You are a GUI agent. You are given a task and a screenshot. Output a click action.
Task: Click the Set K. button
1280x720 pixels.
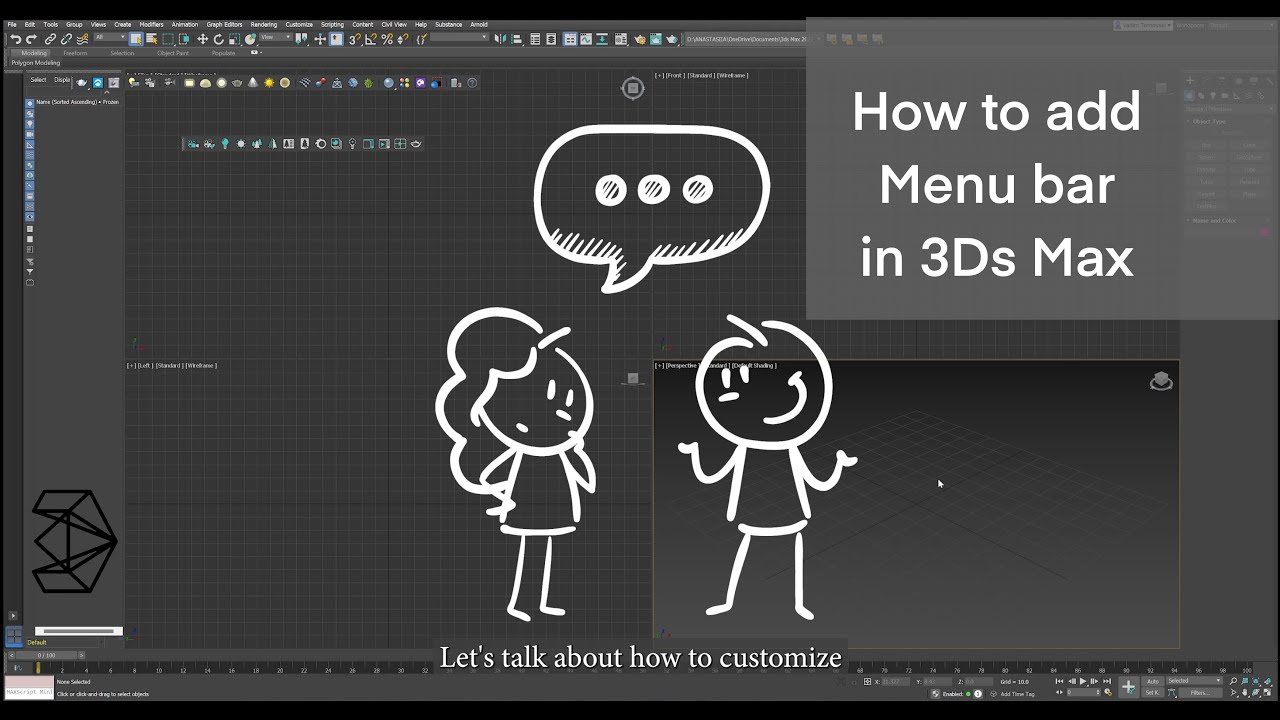pos(1153,692)
